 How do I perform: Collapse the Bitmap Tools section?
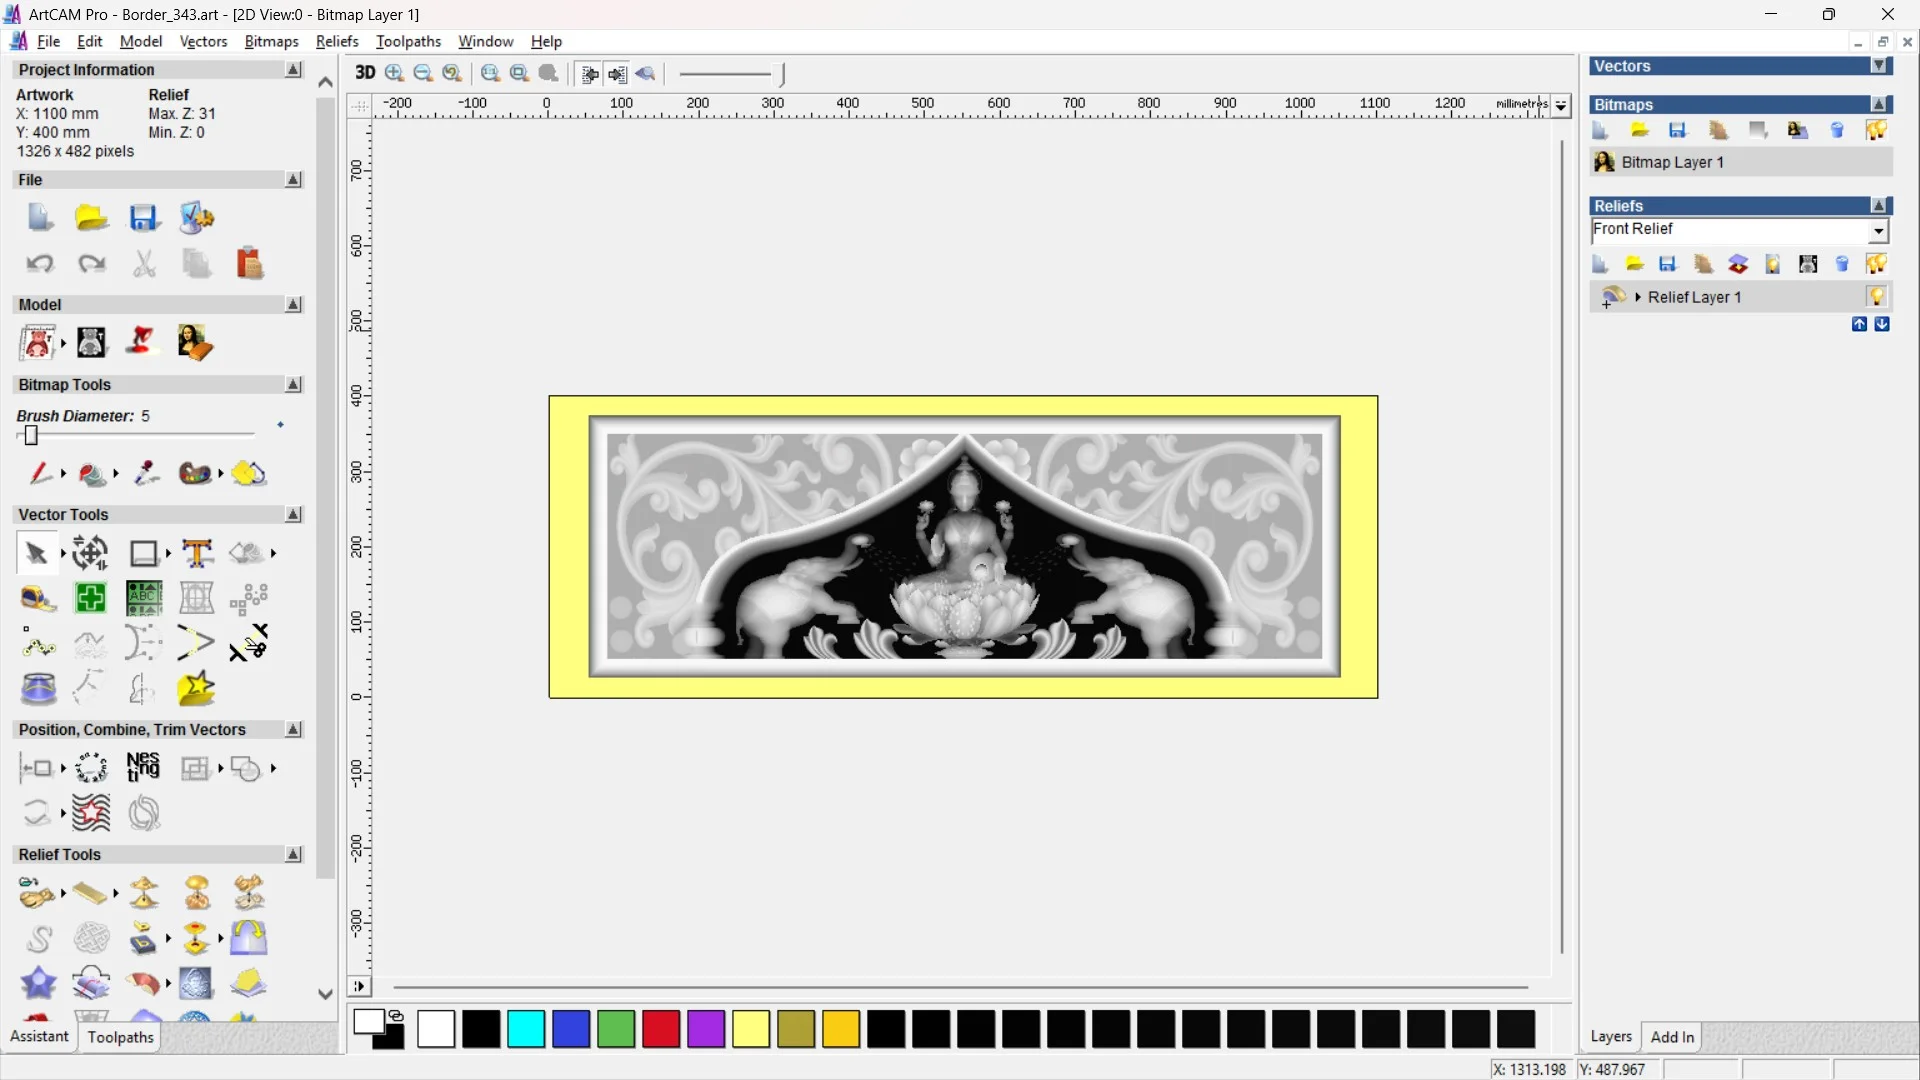pos(293,385)
